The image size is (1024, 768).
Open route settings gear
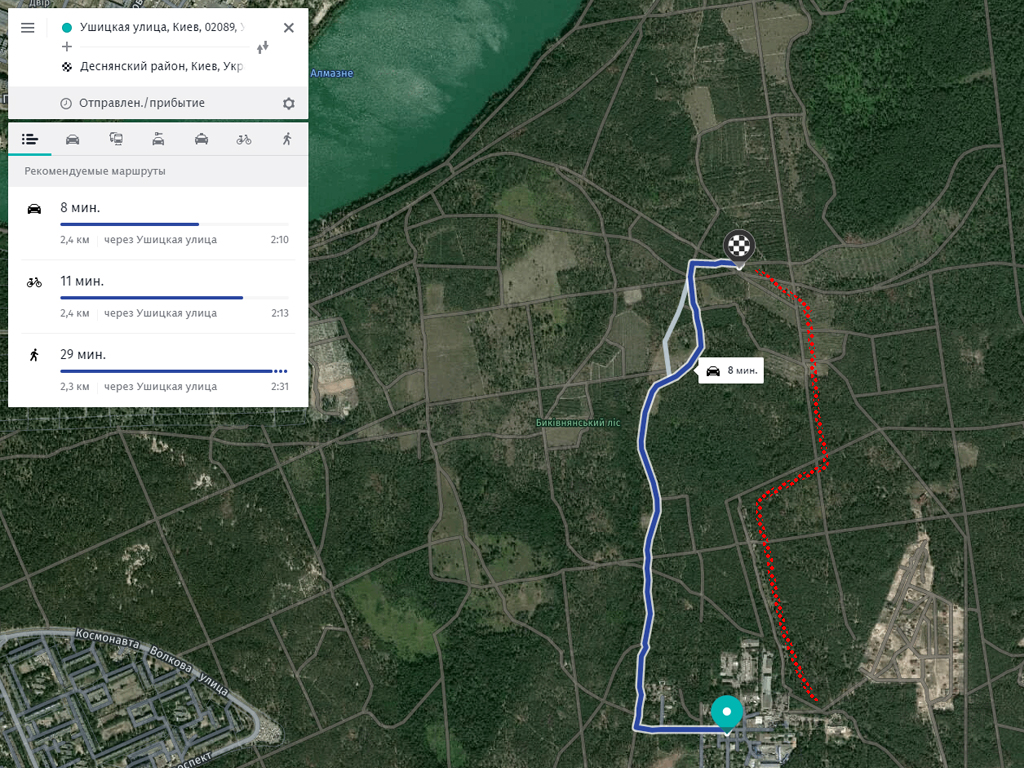[289, 103]
